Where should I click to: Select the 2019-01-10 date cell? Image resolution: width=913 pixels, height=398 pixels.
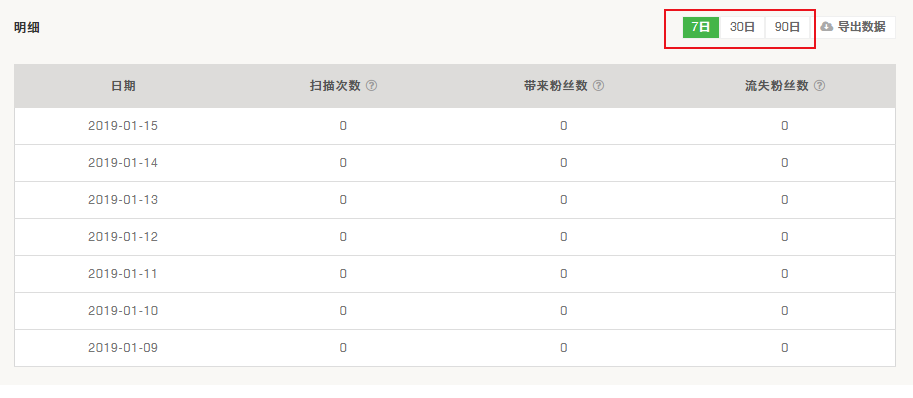(123, 311)
